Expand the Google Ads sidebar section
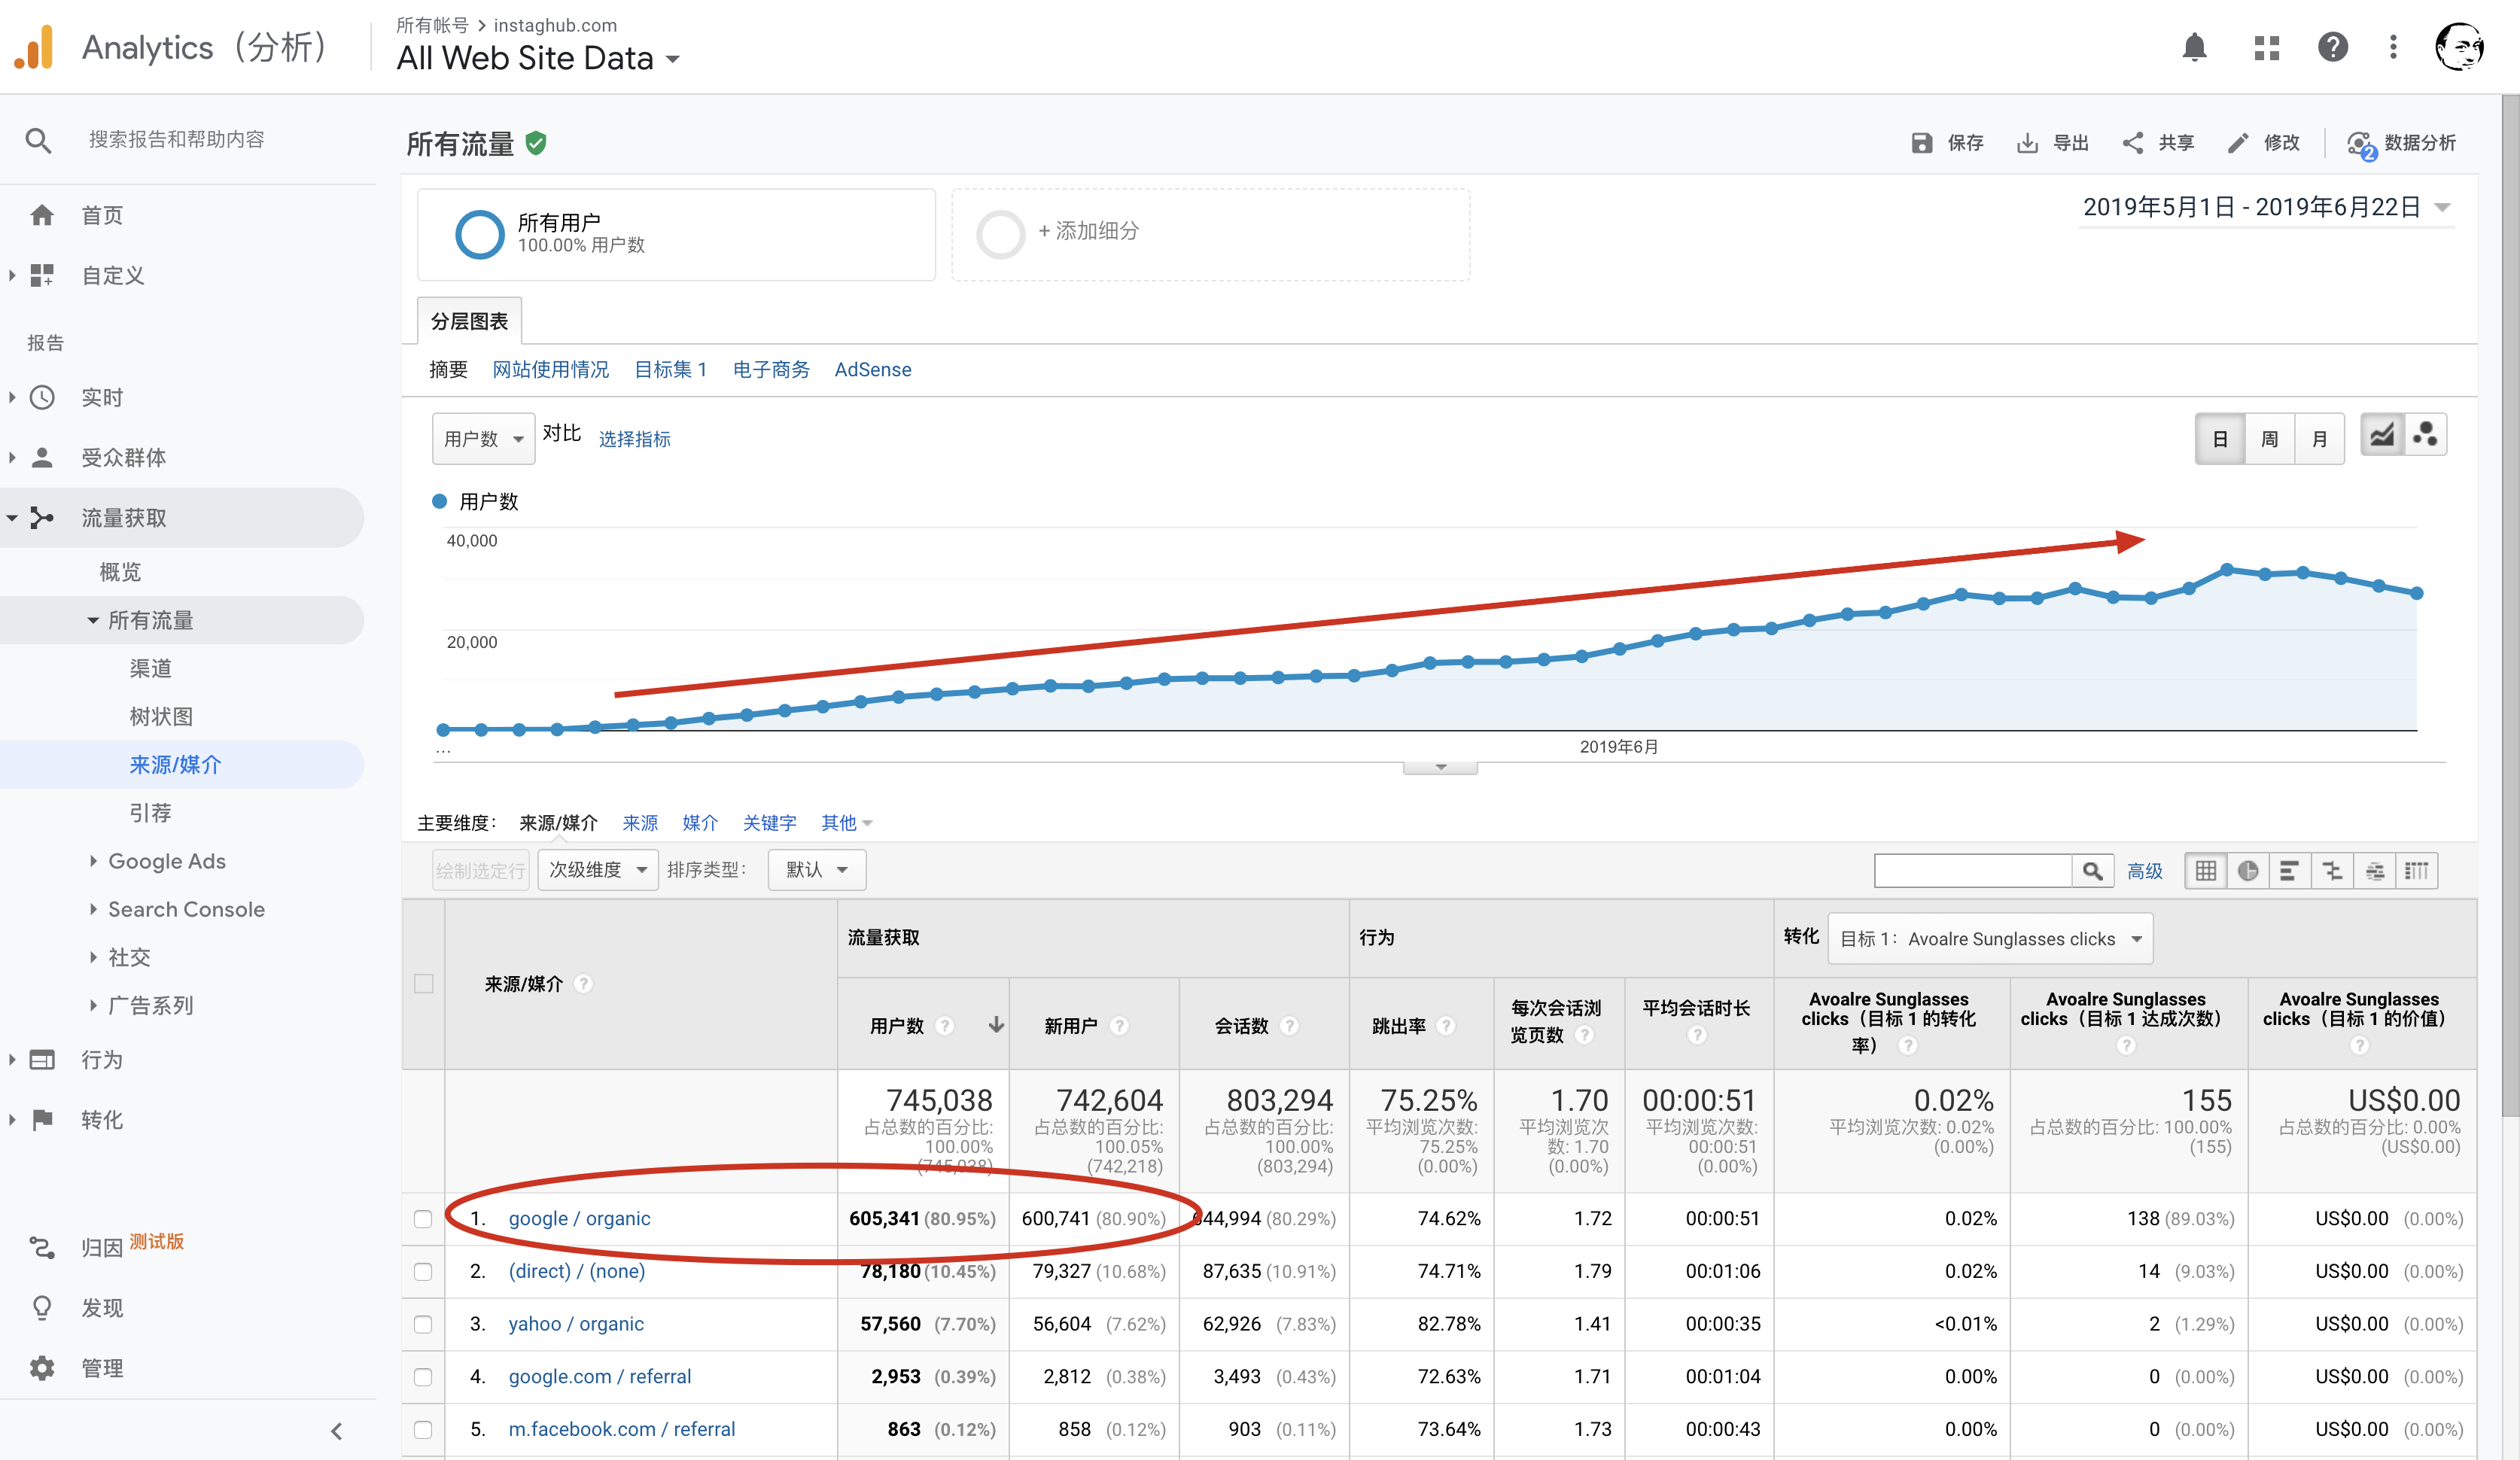The height and width of the screenshot is (1460, 2520). pos(166,861)
